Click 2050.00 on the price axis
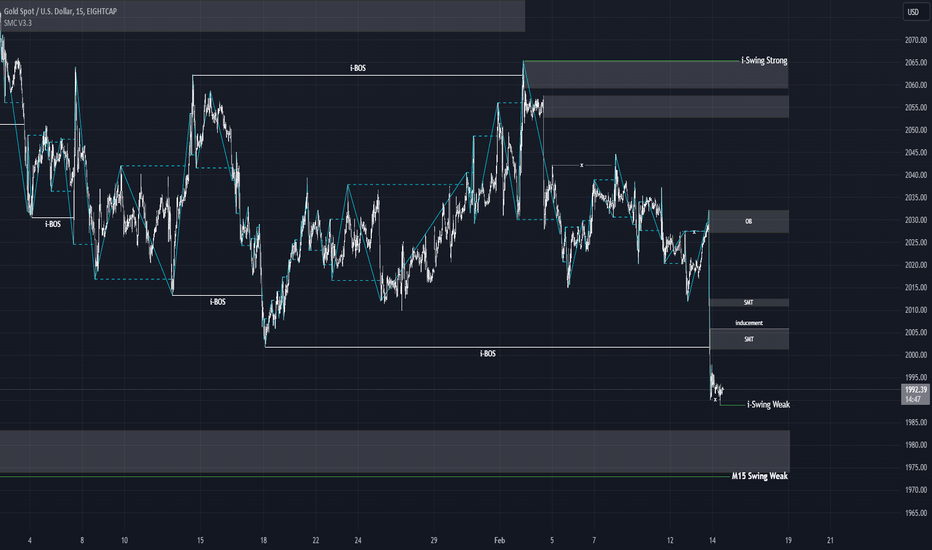 [x=916, y=130]
